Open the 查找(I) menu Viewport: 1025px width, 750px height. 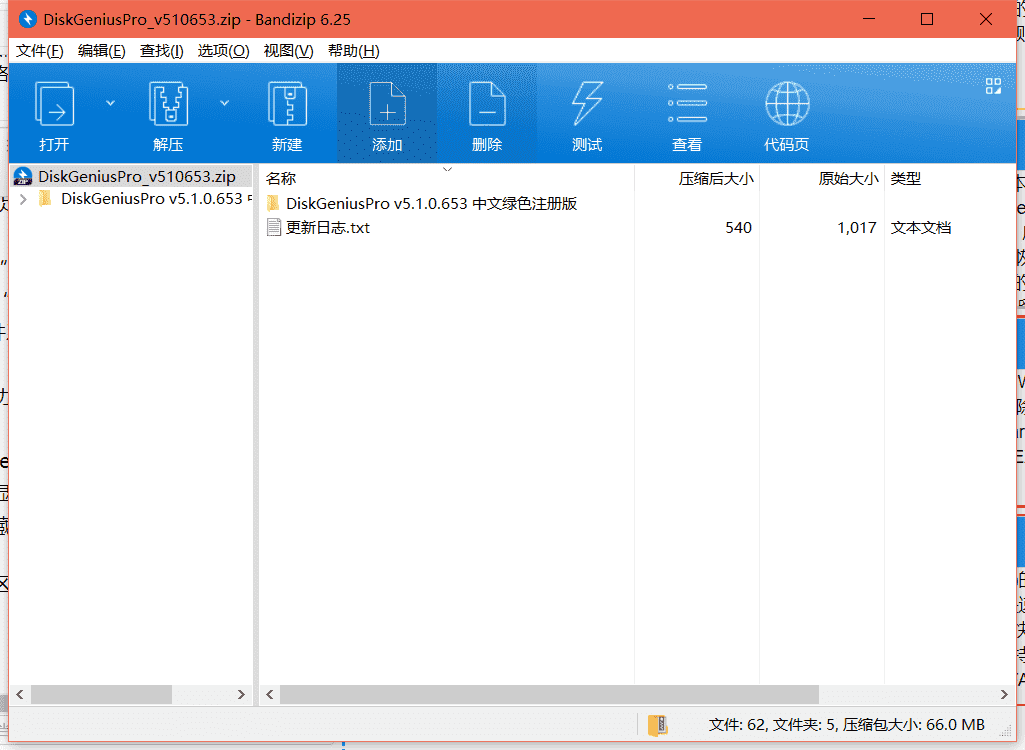pyautogui.click(x=161, y=51)
